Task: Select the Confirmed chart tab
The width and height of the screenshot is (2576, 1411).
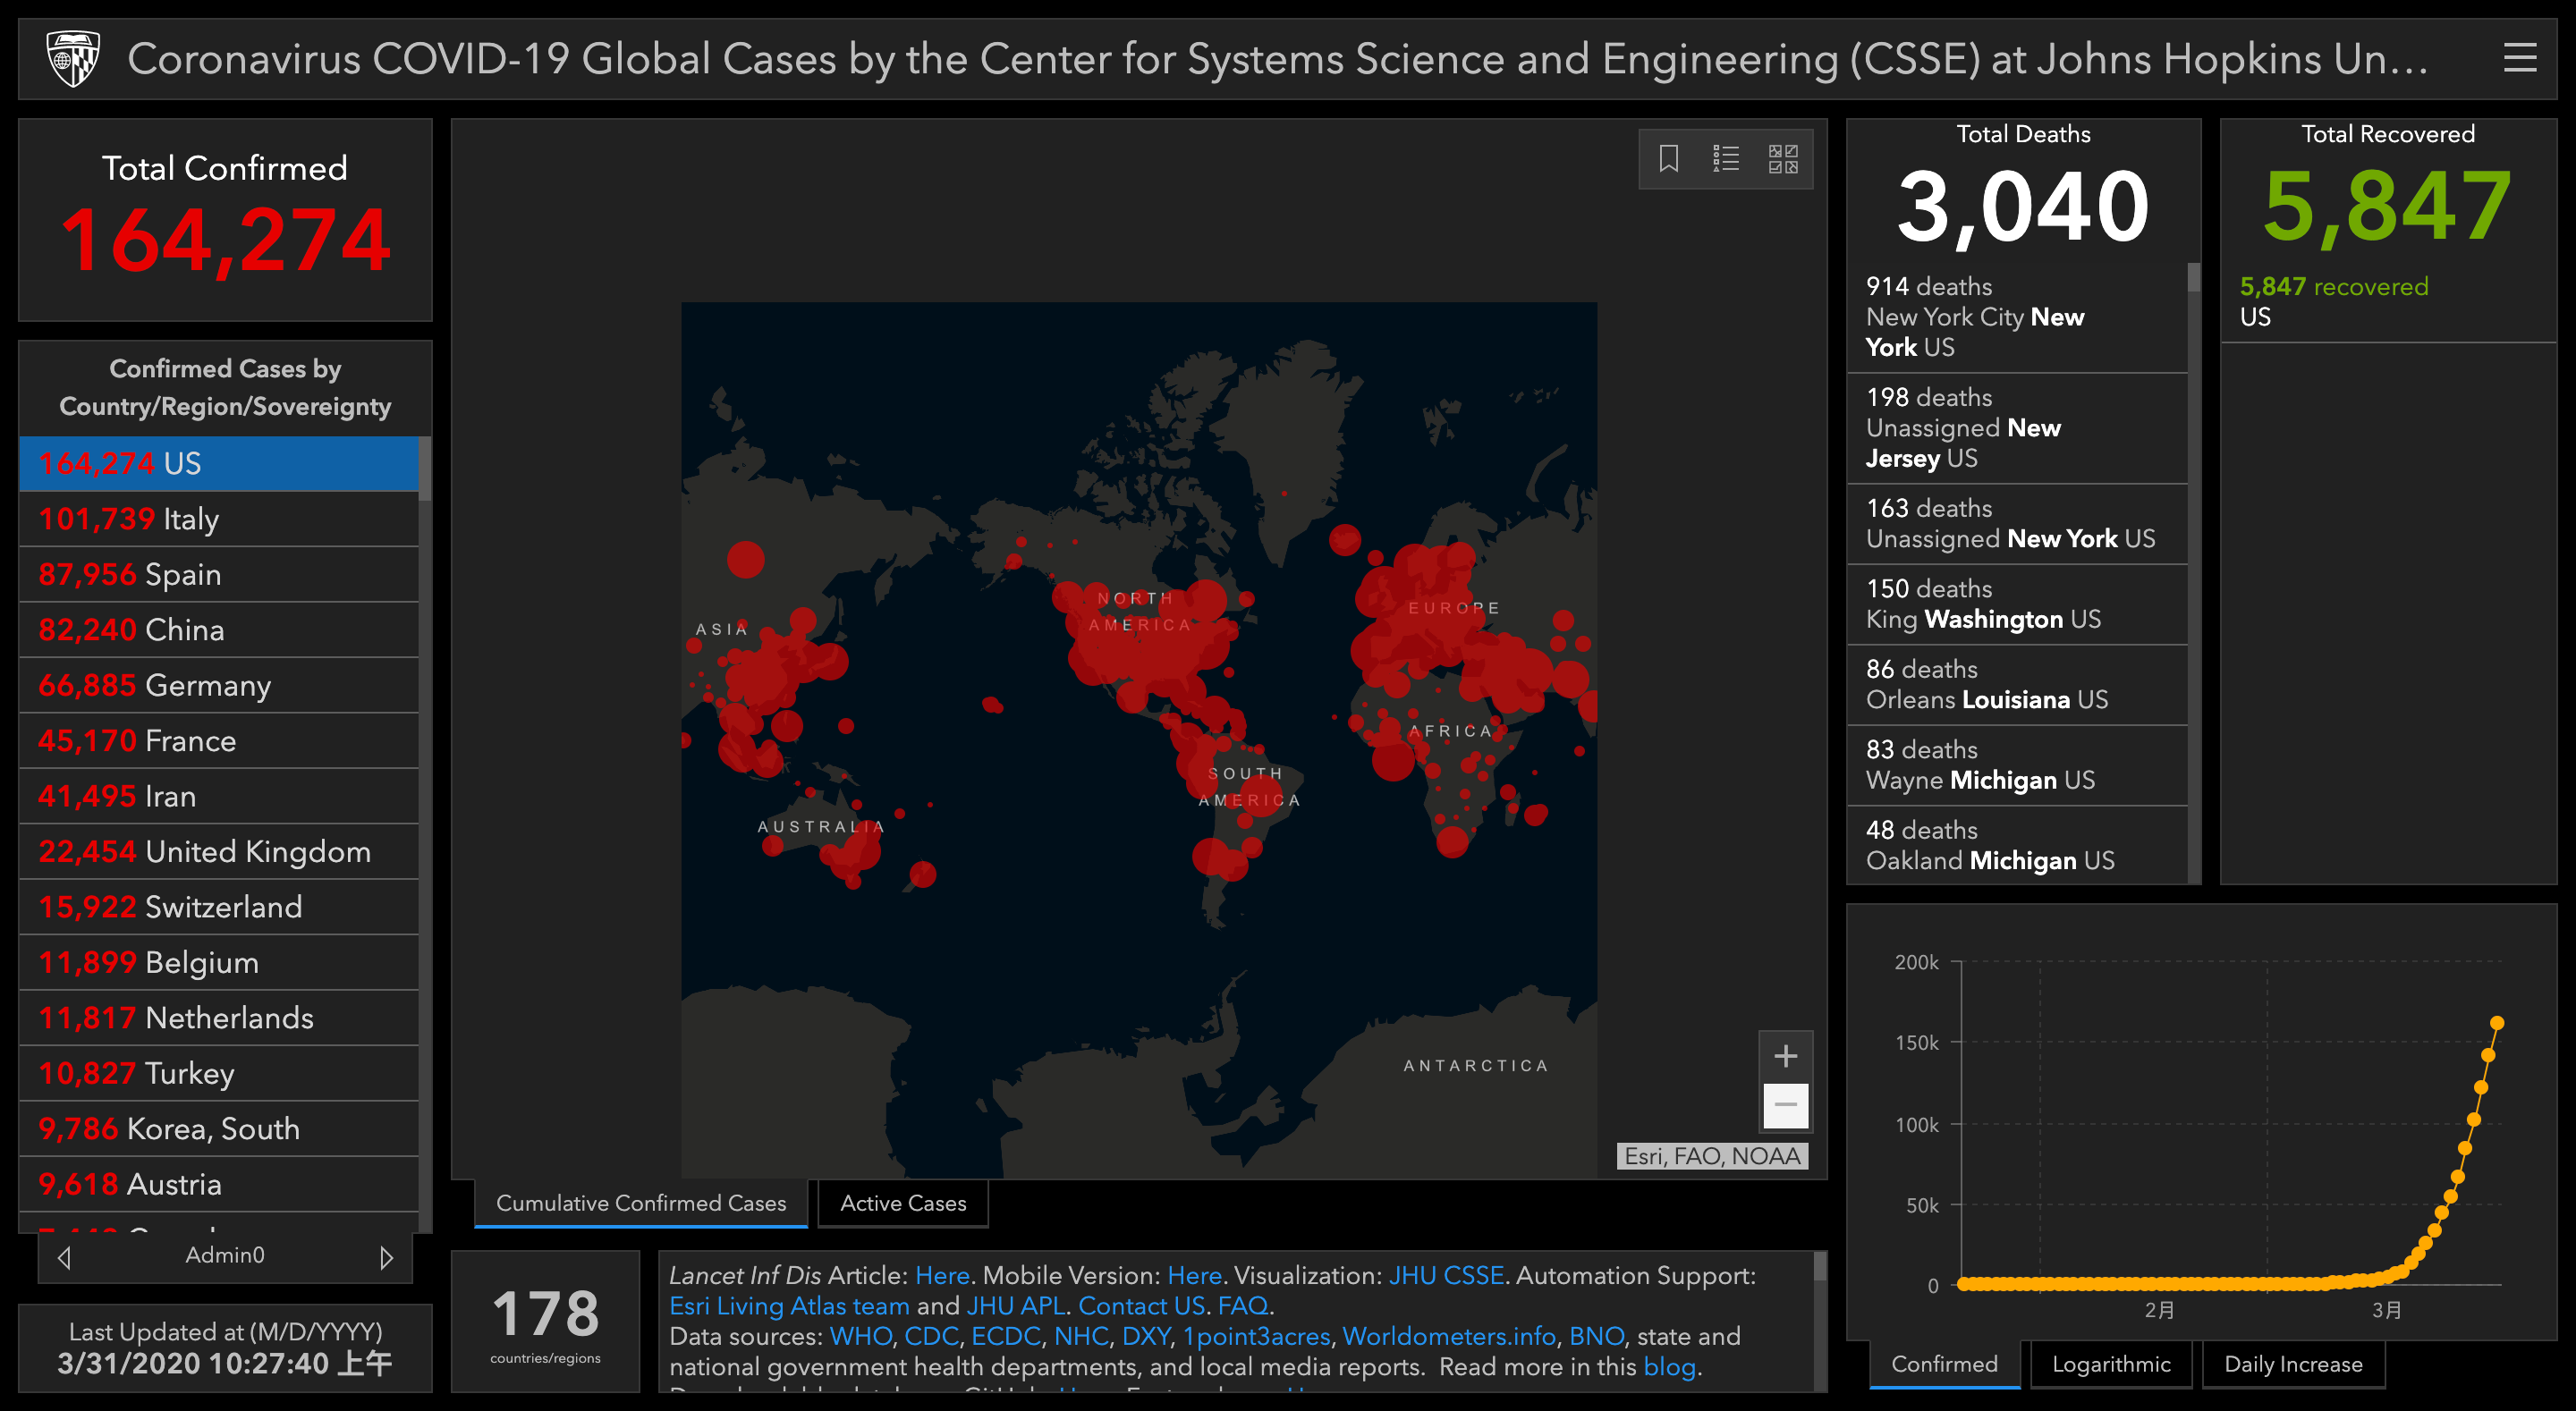Action: click(x=1944, y=1364)
